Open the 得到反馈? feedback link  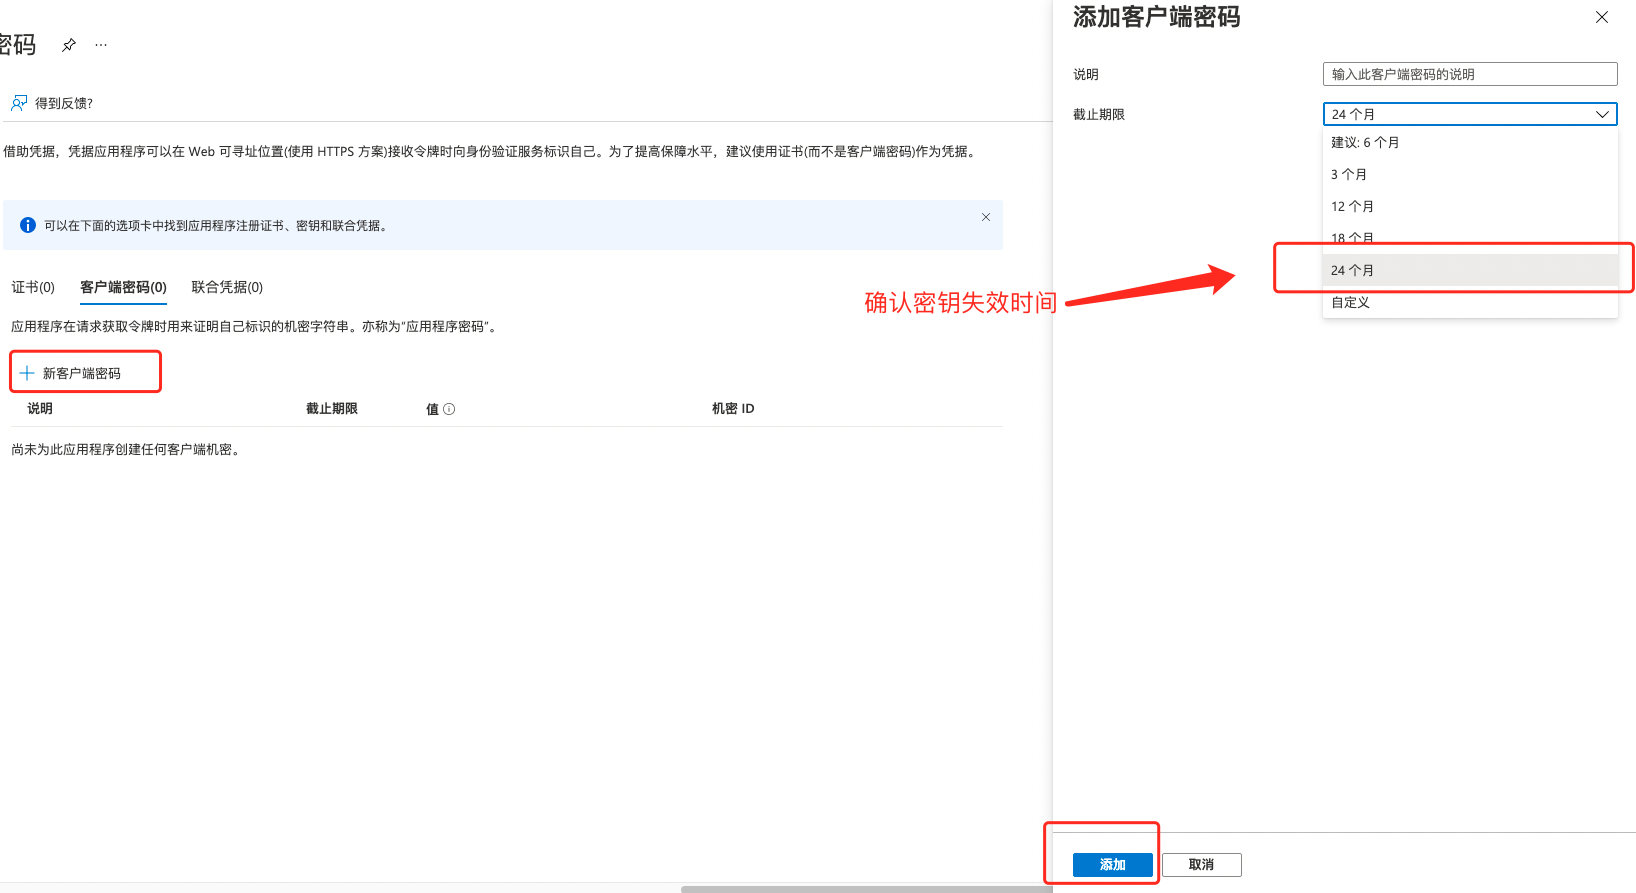click(x=64, y=103)
